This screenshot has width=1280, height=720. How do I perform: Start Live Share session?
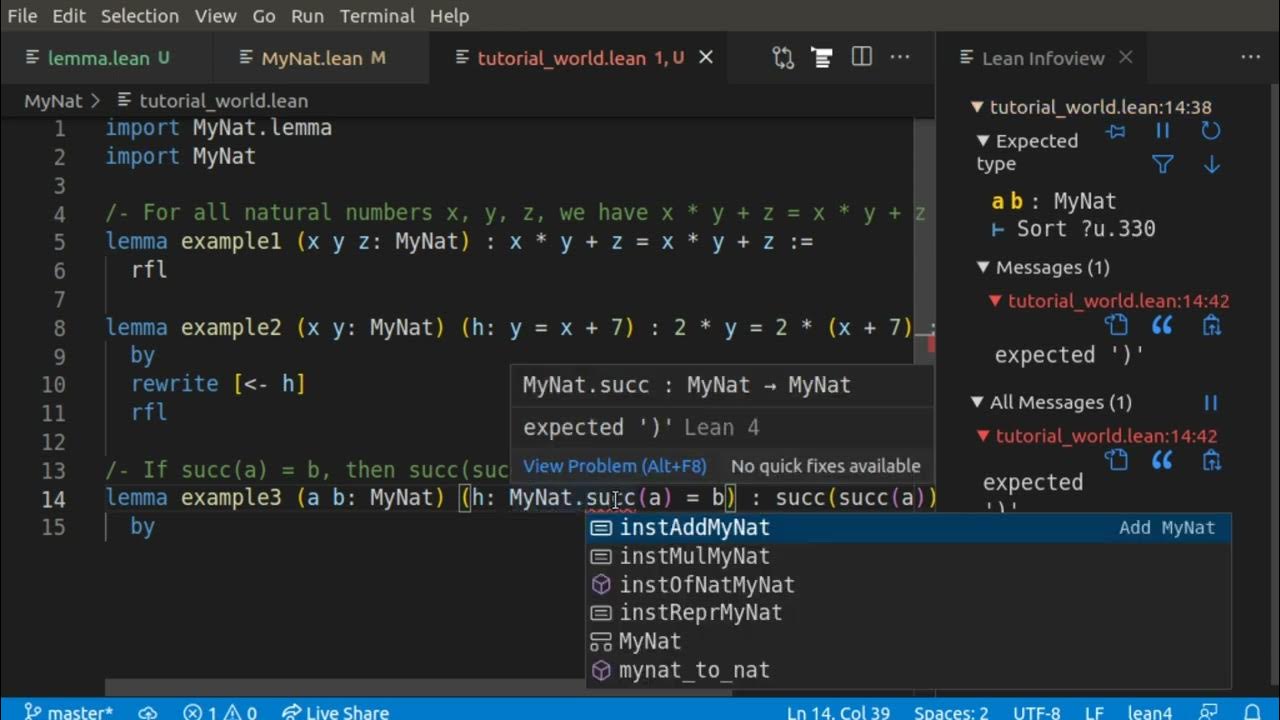click(335, 712)
